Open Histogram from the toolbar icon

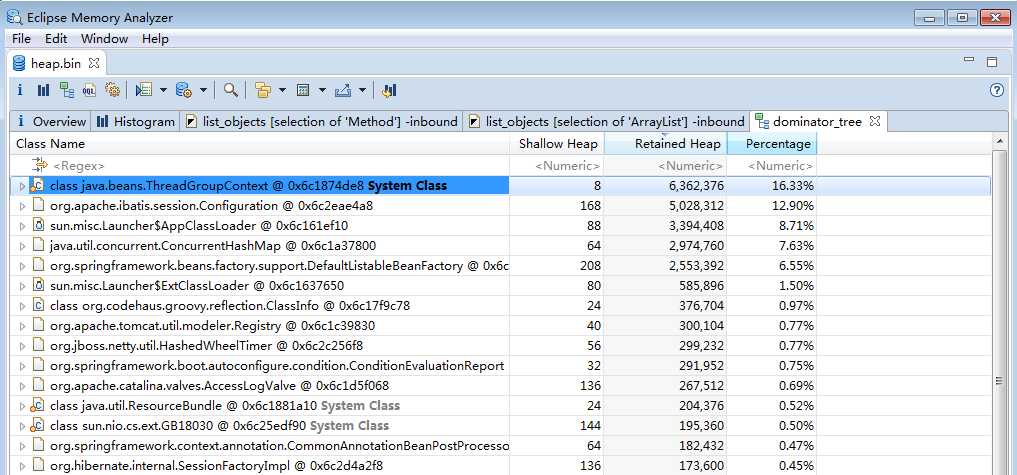point(43,90)
